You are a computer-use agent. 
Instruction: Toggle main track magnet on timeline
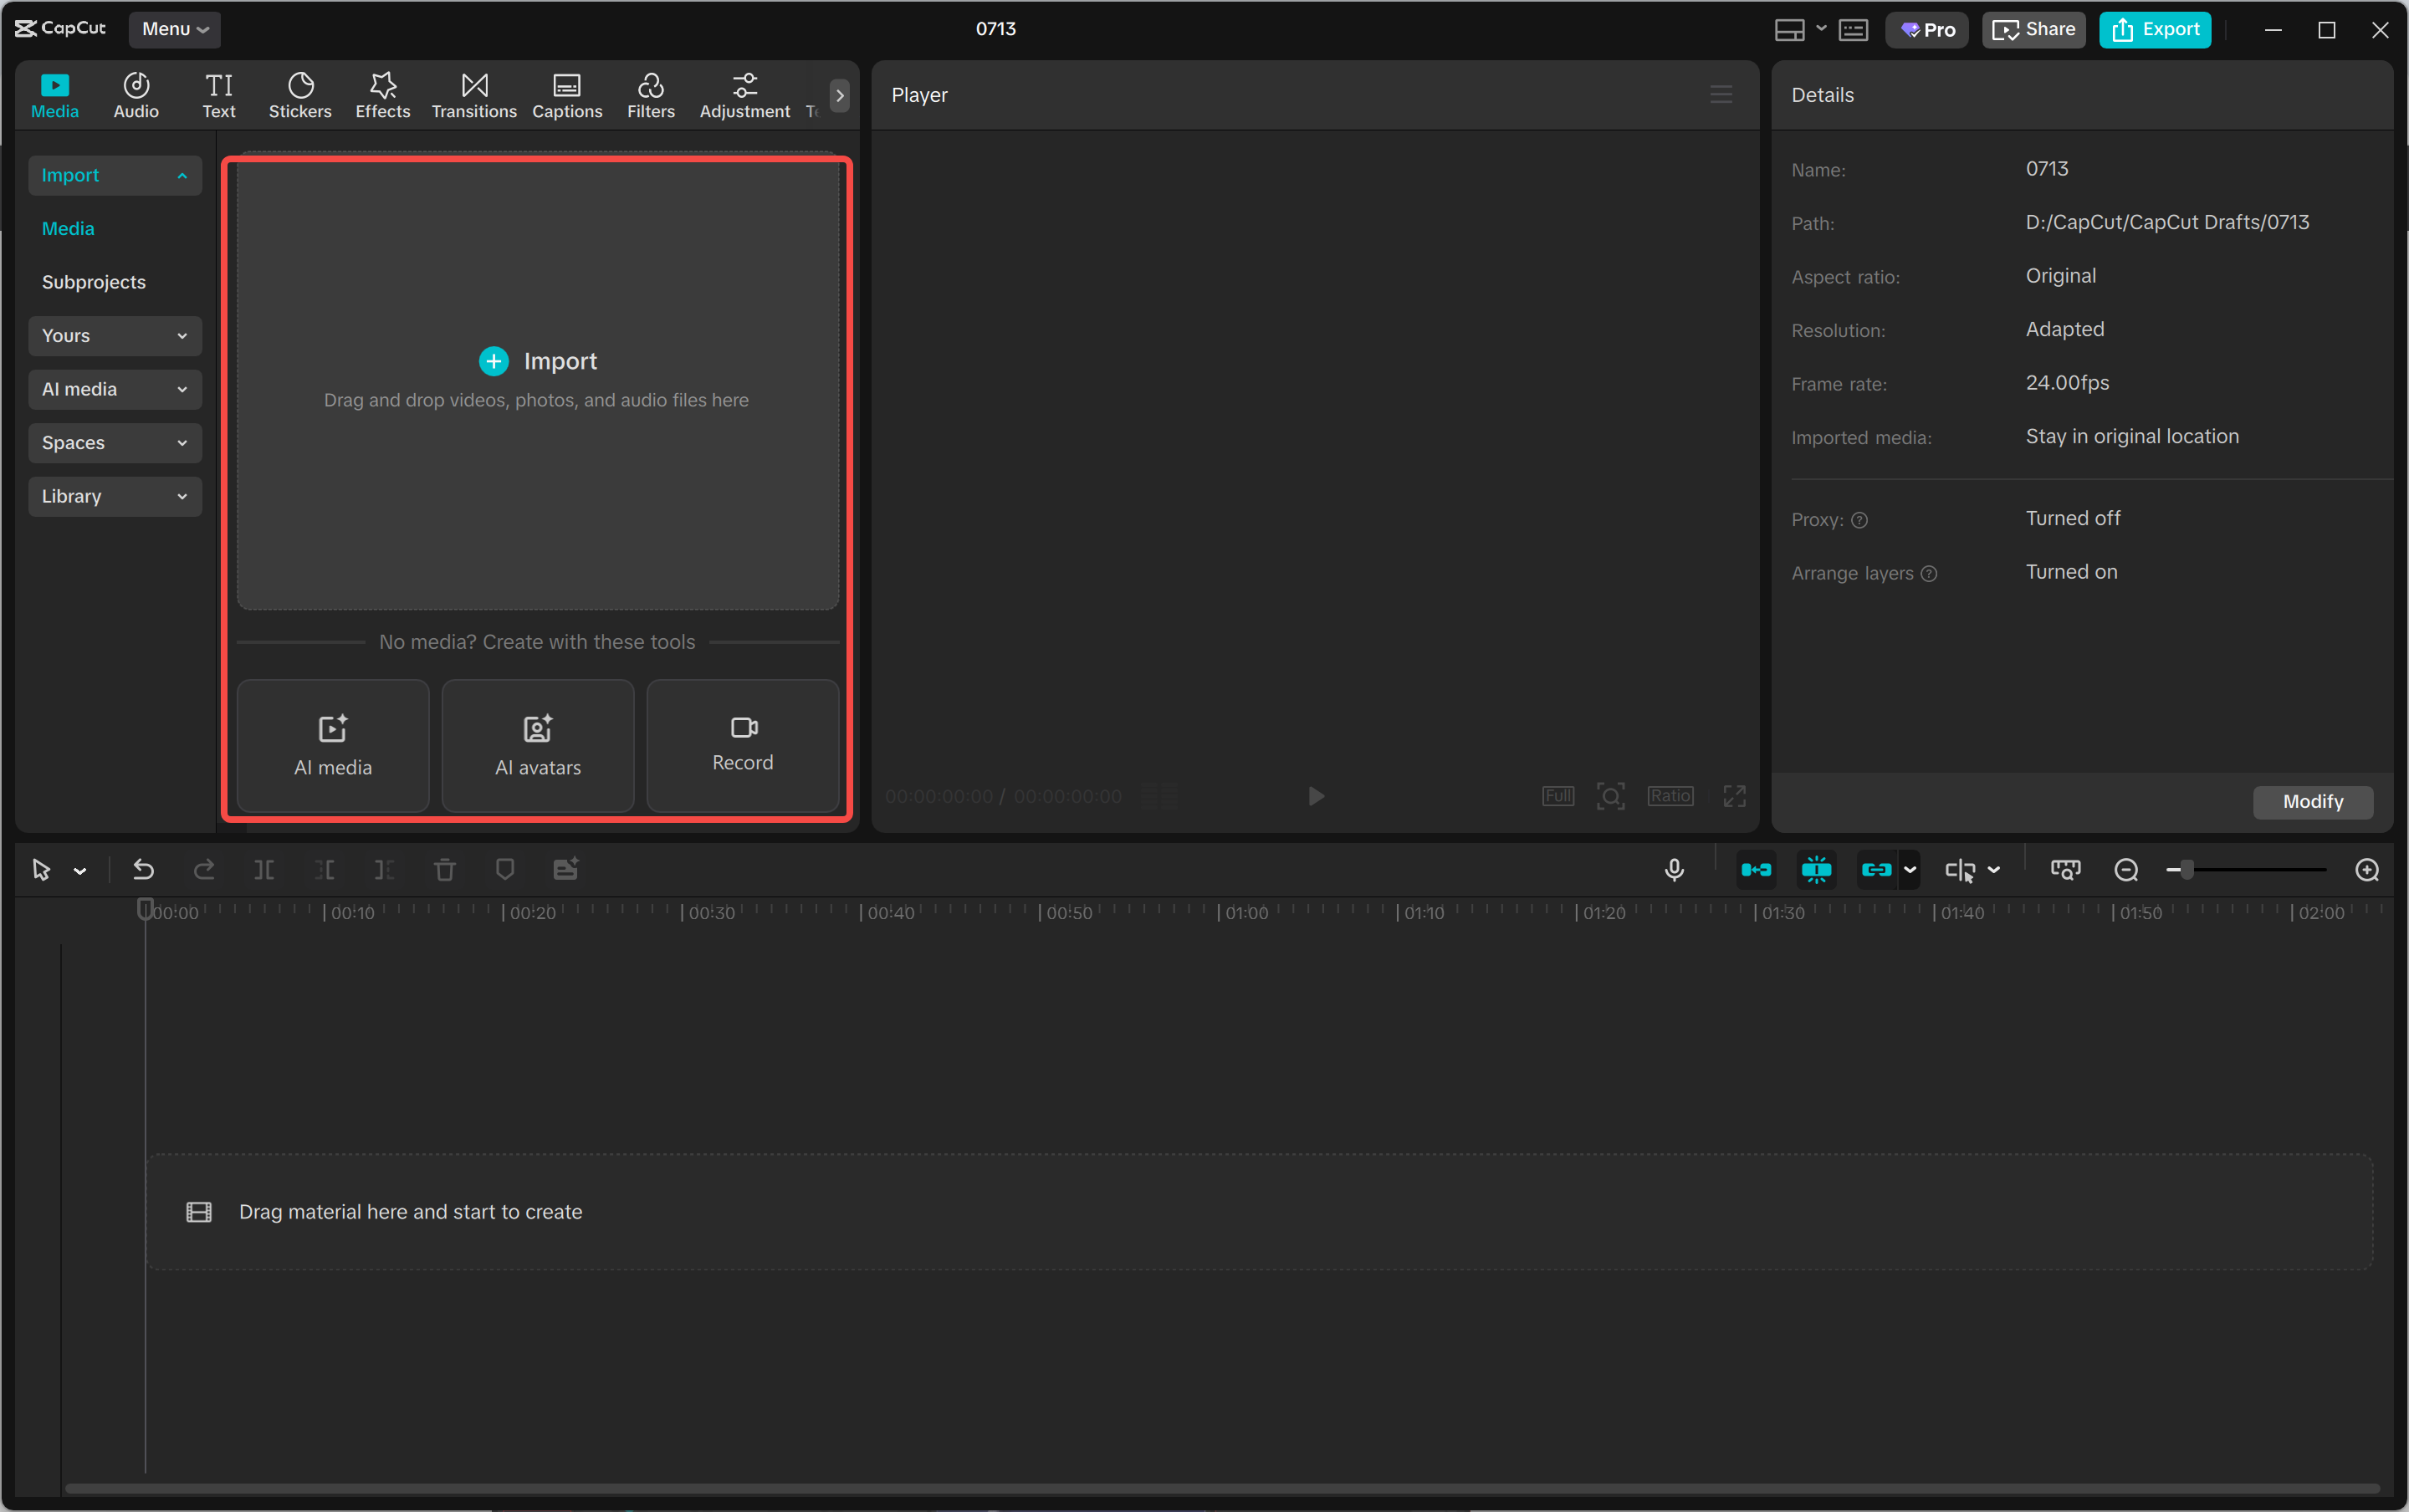1756,870
